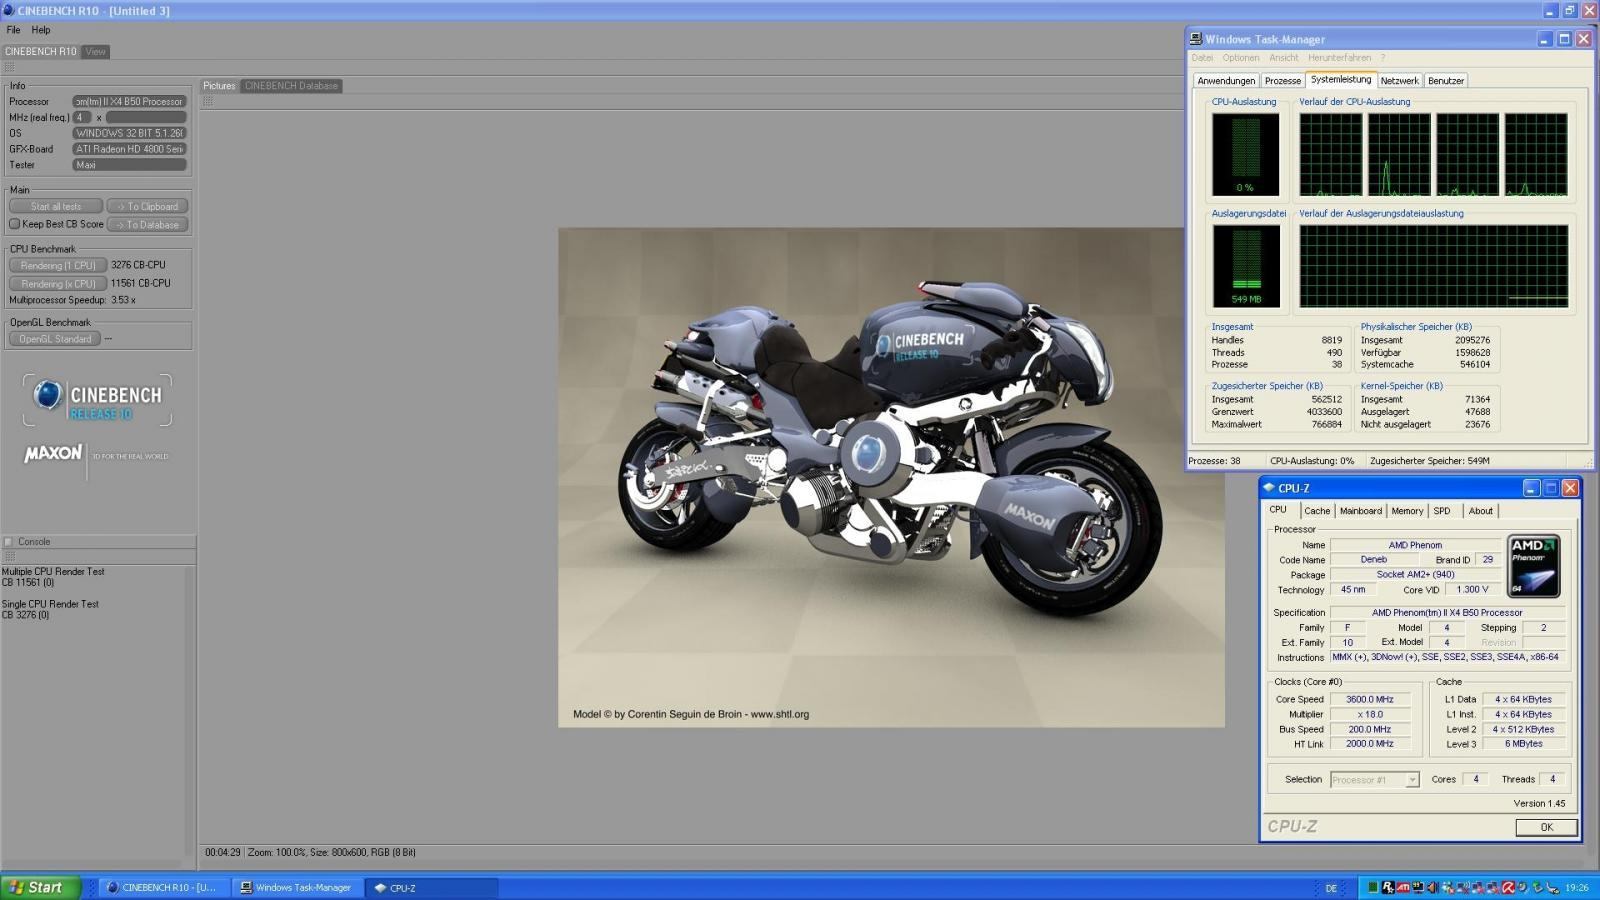Switch to Netzwerk tab in Task-Manager
Image resolution: width=1600 pixels, height=900 pixels.
pyautogui.click(x=1399, y=81)
